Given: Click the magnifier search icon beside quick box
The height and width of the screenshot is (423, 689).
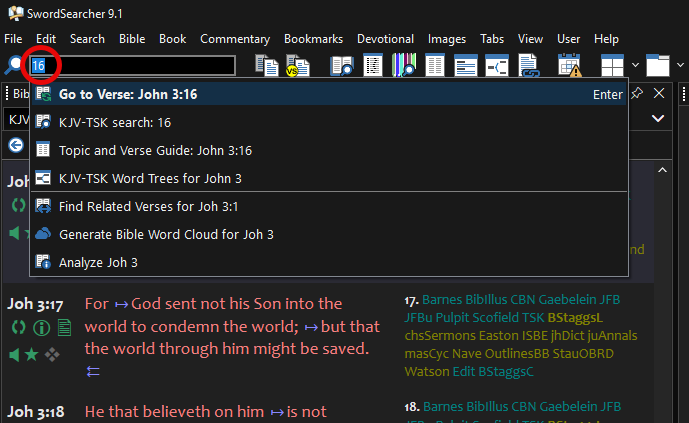Looking at the screenshot, I should 14,65.
